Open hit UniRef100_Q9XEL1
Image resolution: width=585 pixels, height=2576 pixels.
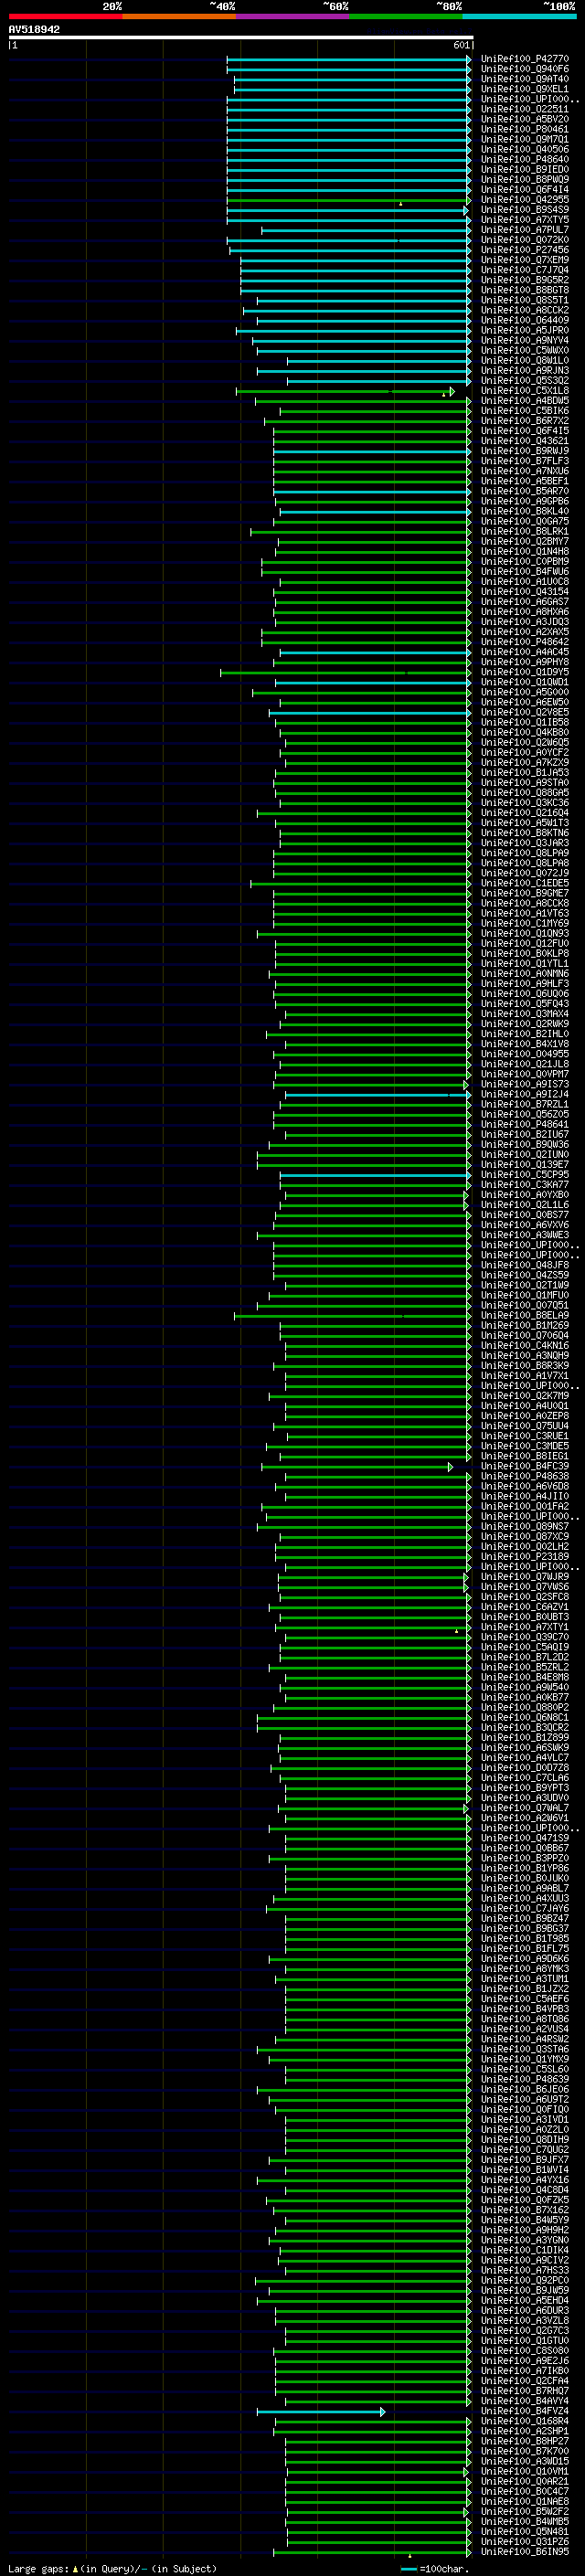[x=524, y=89]
